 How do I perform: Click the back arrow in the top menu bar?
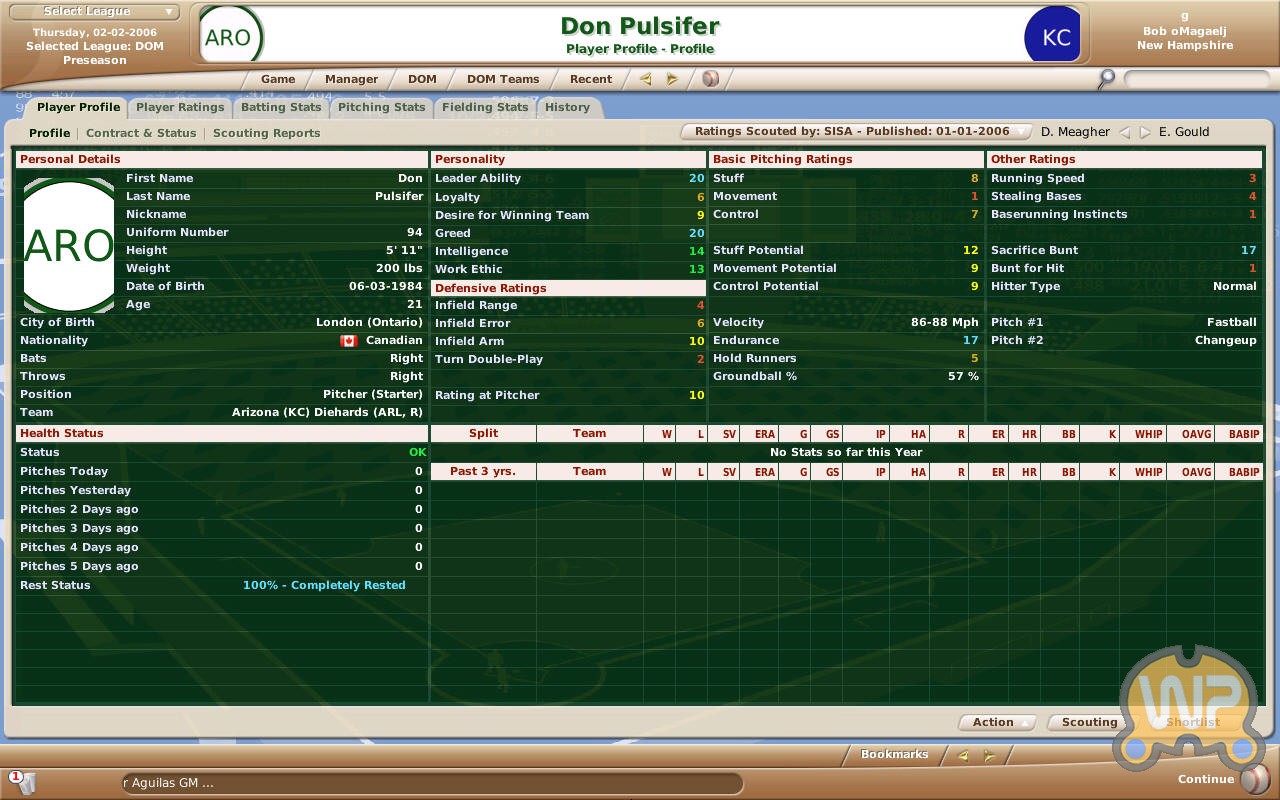(x=645, y=79)
